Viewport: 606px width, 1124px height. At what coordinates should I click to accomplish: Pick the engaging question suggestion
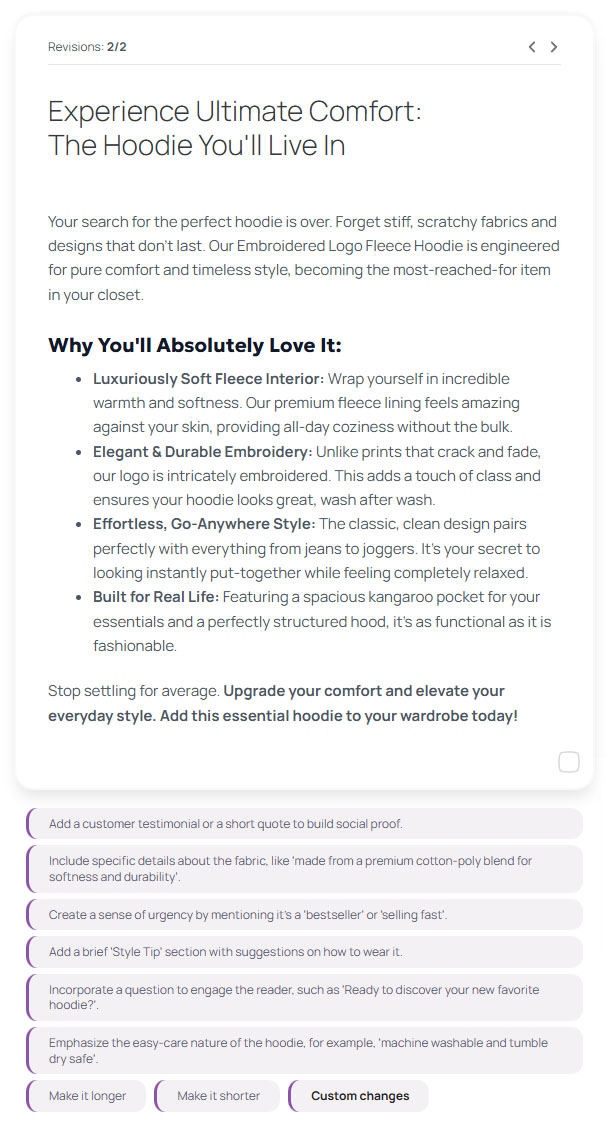click(304, 997)
